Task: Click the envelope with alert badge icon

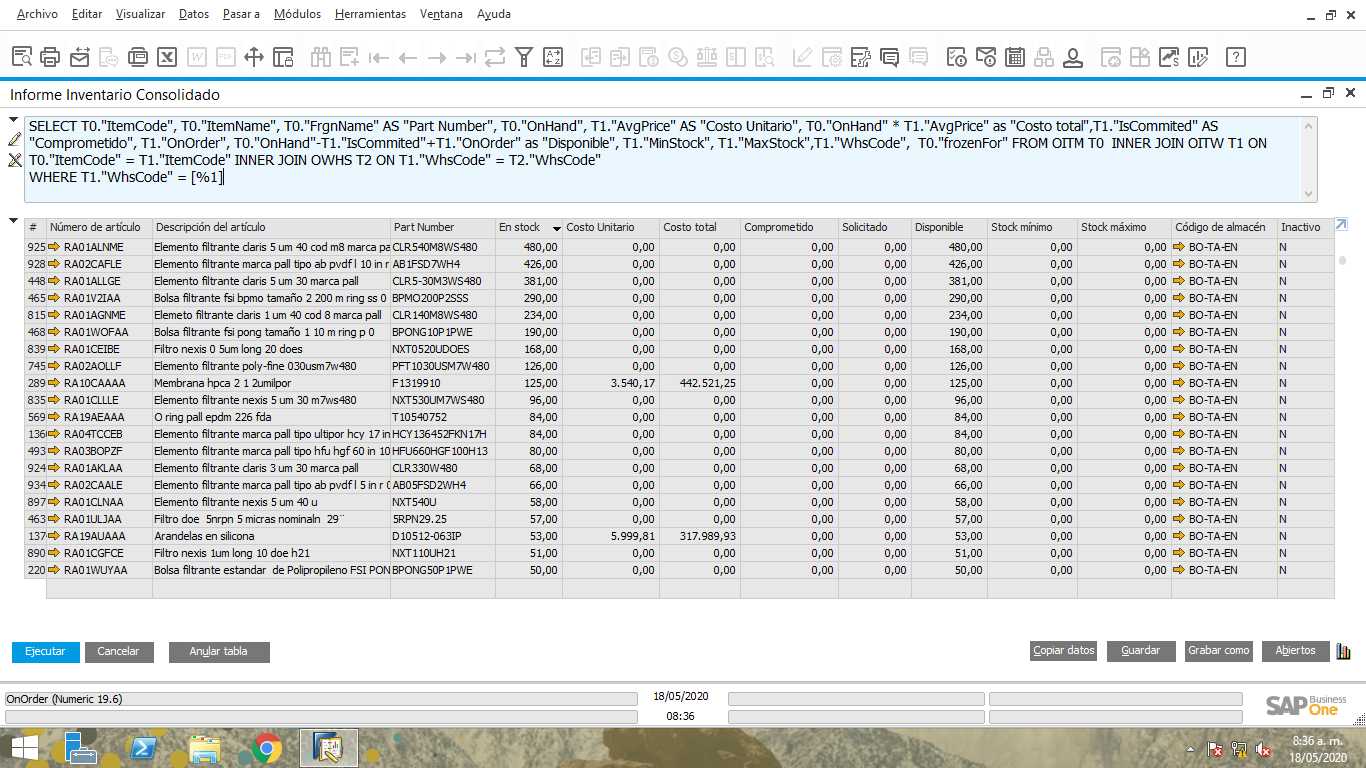Action: pyautogui.click(x=986, y=57)
